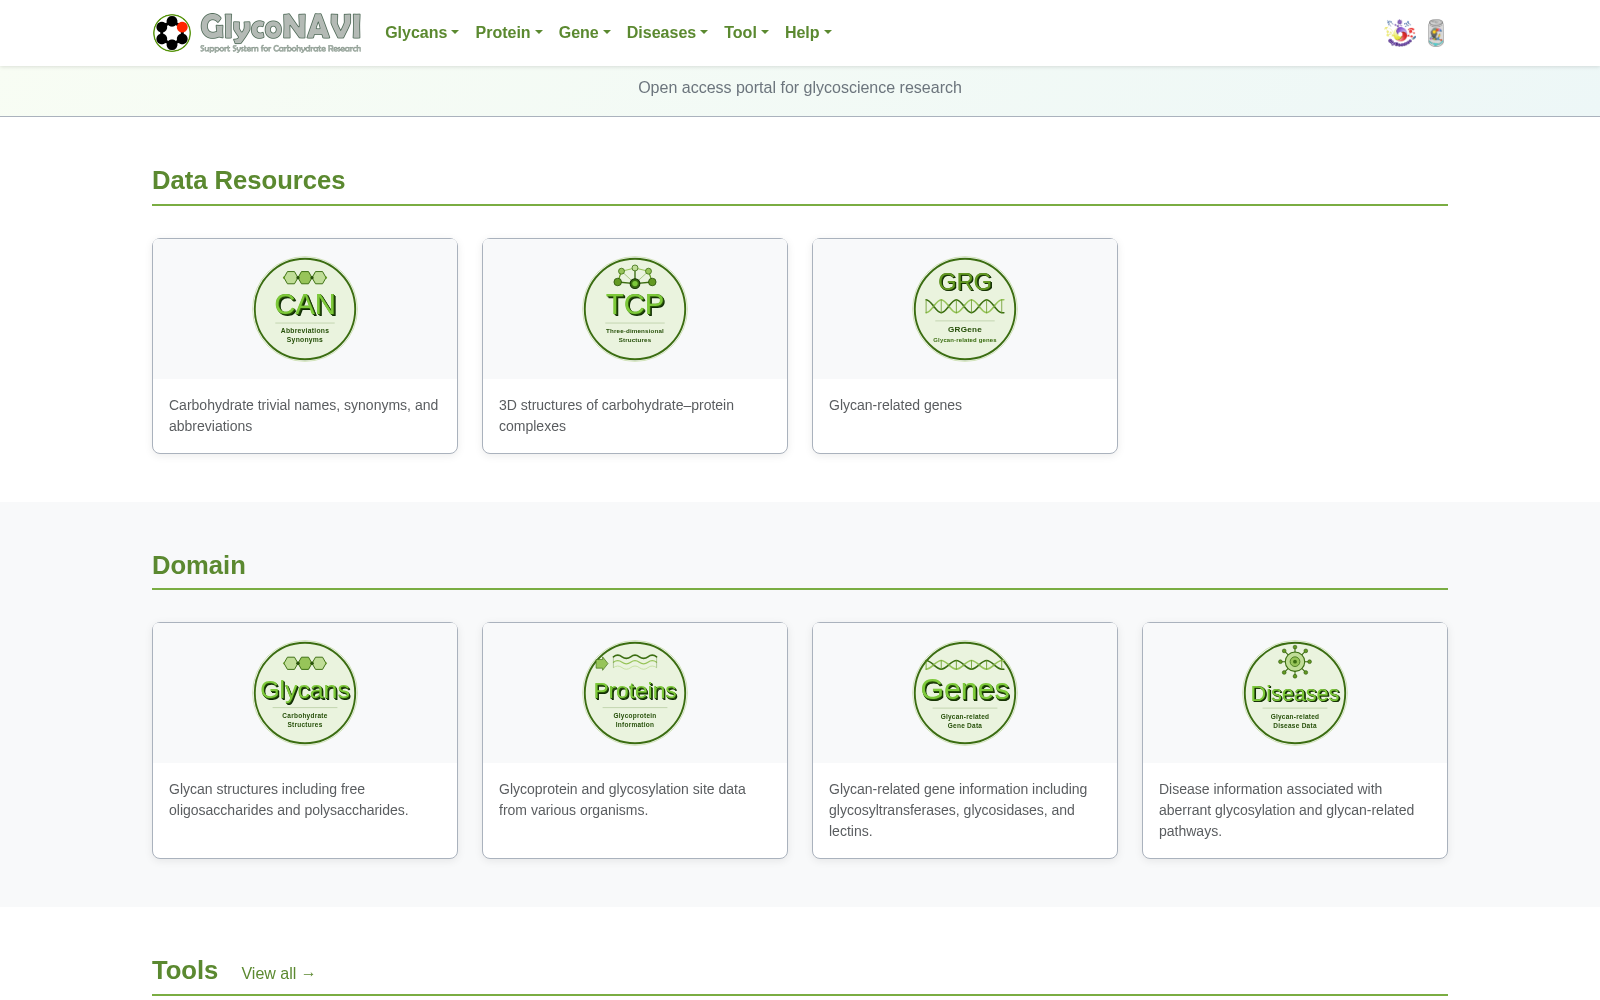
Task: Click "Carbohydrate trivial names, synonyms, and abbreviations" text
Action: tap(304, 416)
